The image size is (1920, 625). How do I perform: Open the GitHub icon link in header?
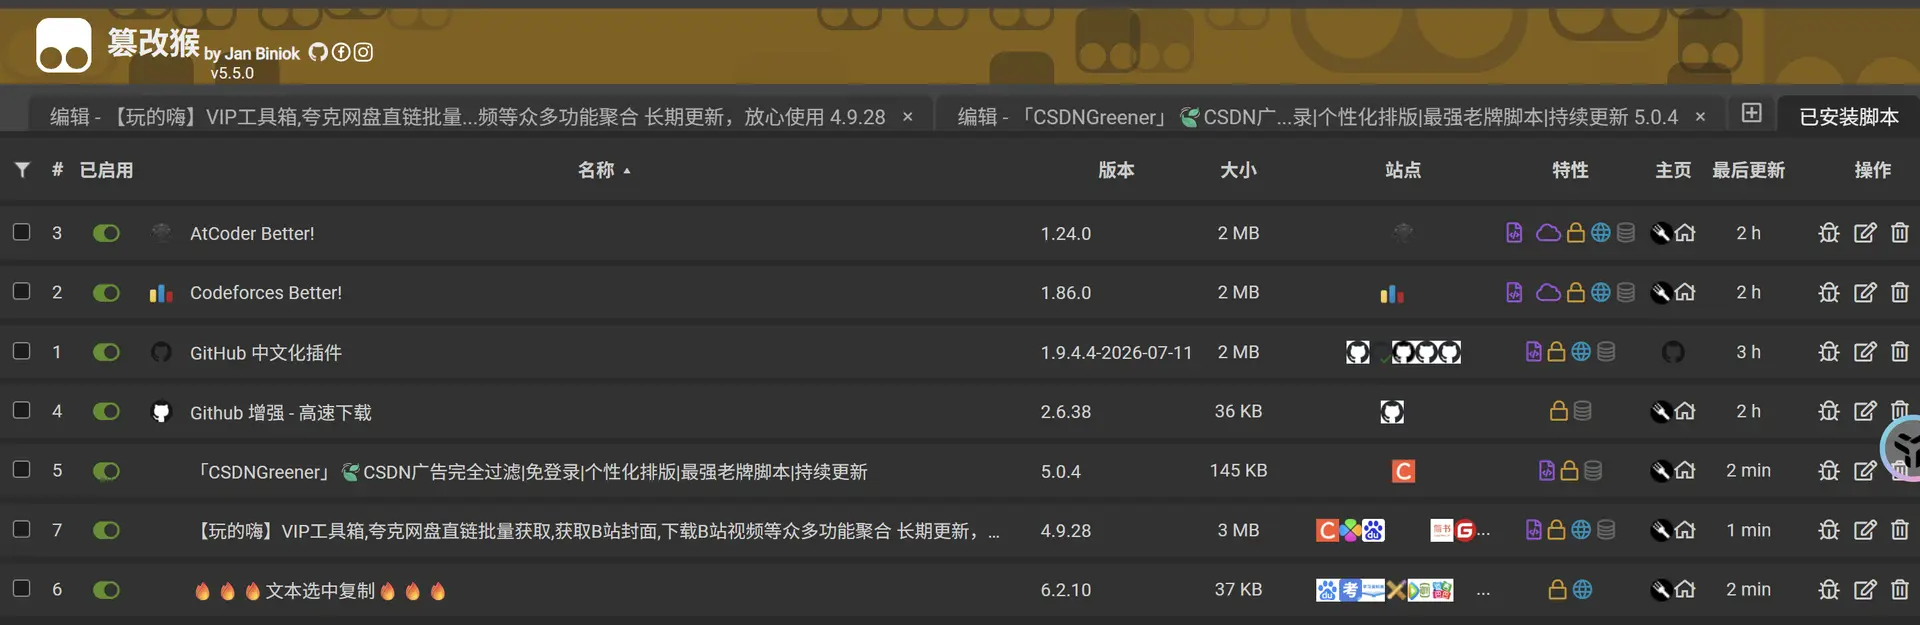(318, 52)
